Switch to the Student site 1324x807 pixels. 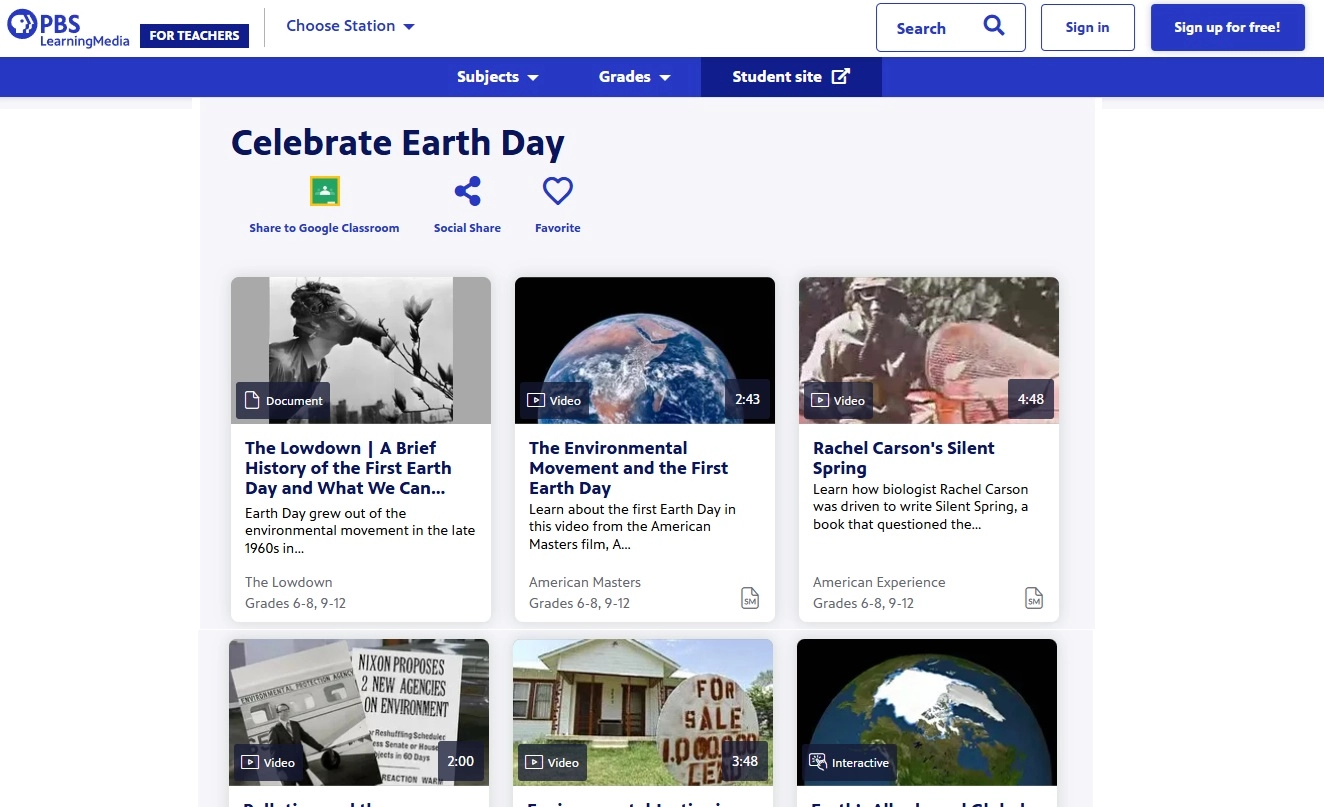(x=778, y=76)
